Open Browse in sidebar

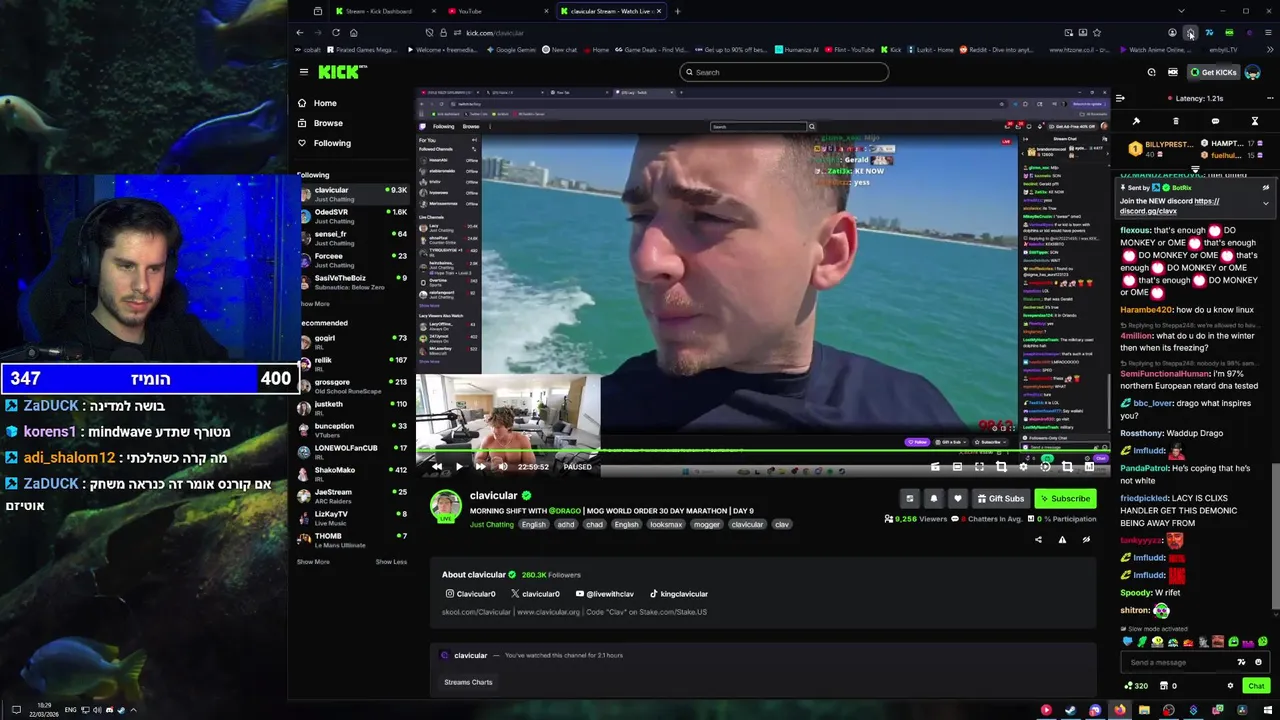tap(328, 123)
